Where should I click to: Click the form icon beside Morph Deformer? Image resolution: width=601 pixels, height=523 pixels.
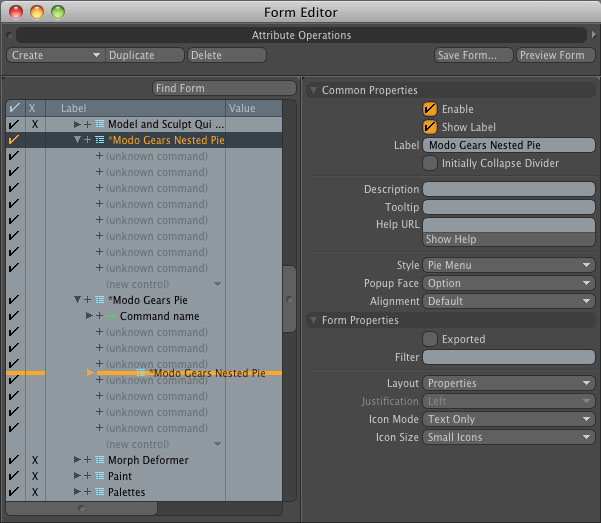point(100,460)
